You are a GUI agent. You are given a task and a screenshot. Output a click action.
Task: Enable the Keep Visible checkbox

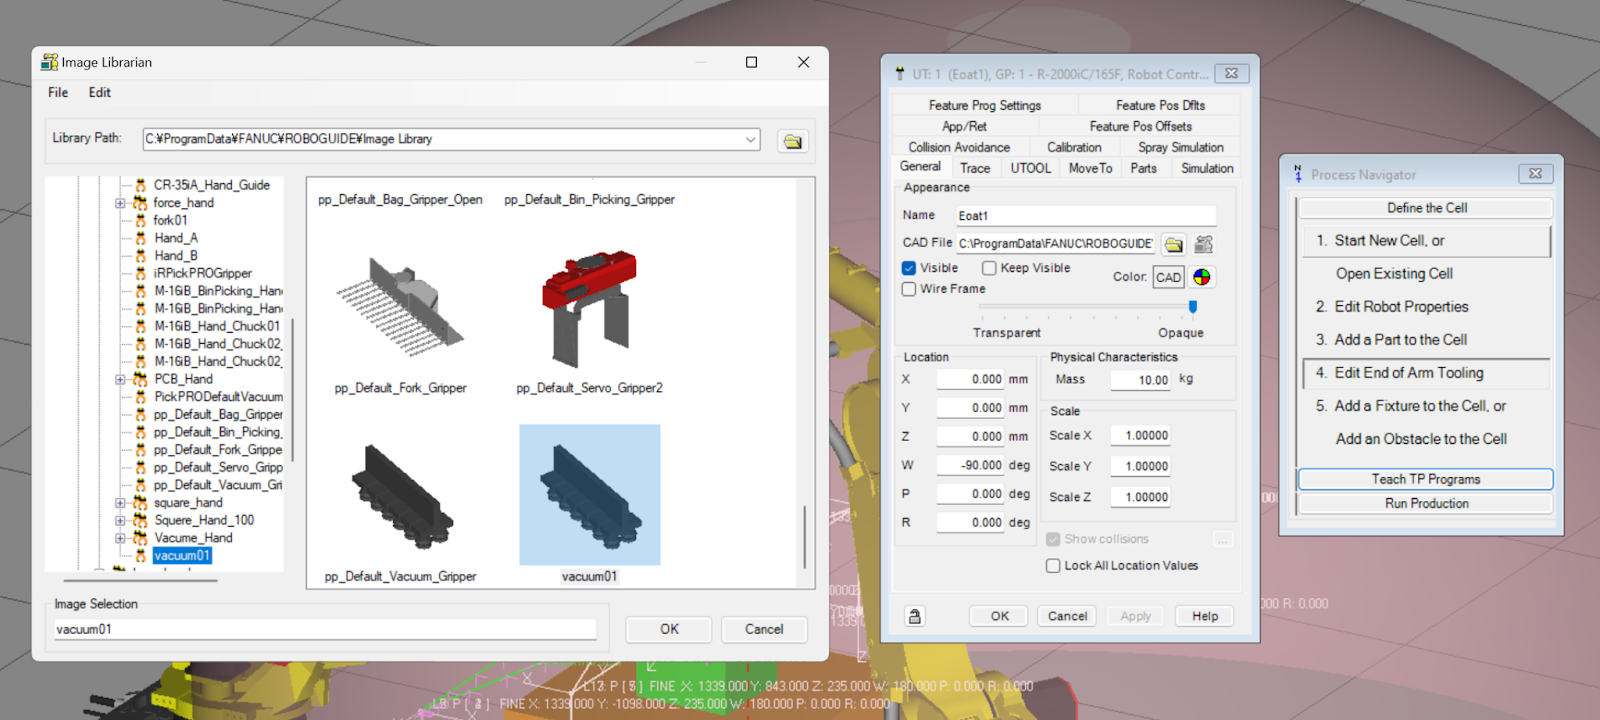tap(989, 268)
